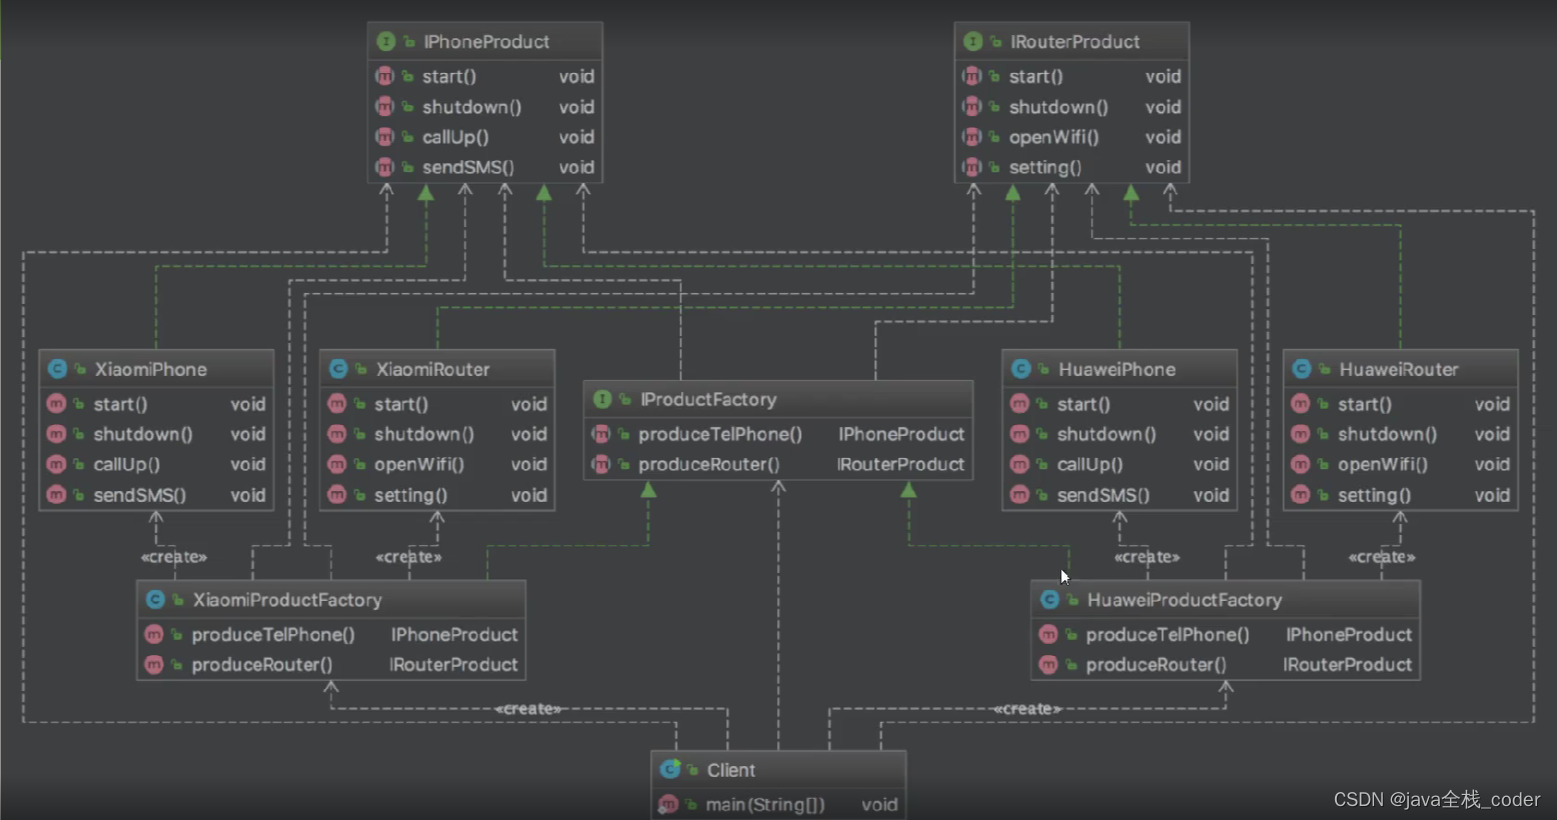Image resolution: width=1557 pixels, height=820 pixels.
Task: Click the «create» label under HuaweiRouter
Action: pyautogui.click(x=1382, y=556)
